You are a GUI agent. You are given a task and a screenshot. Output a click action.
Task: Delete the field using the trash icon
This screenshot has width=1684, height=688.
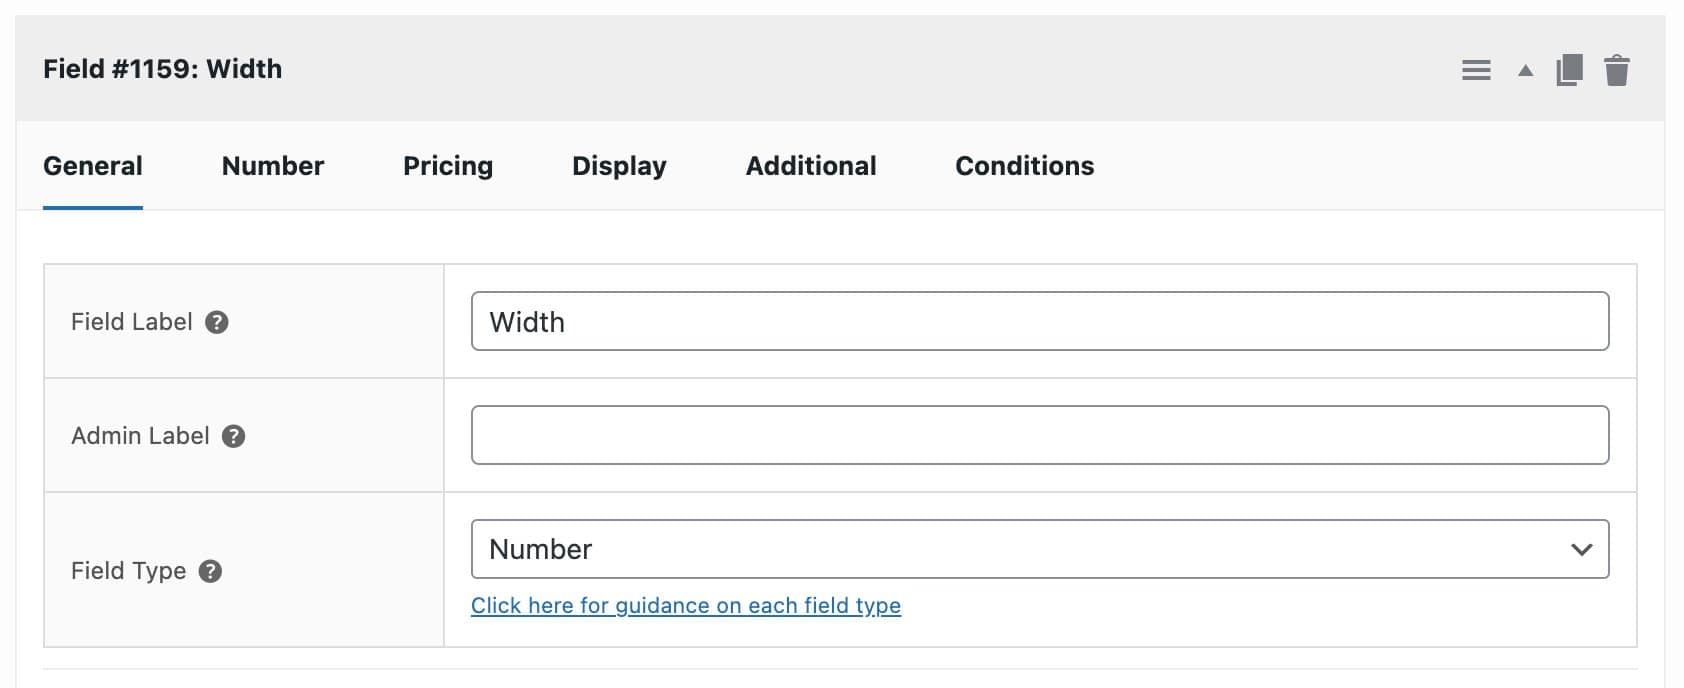coord(1617,70)
